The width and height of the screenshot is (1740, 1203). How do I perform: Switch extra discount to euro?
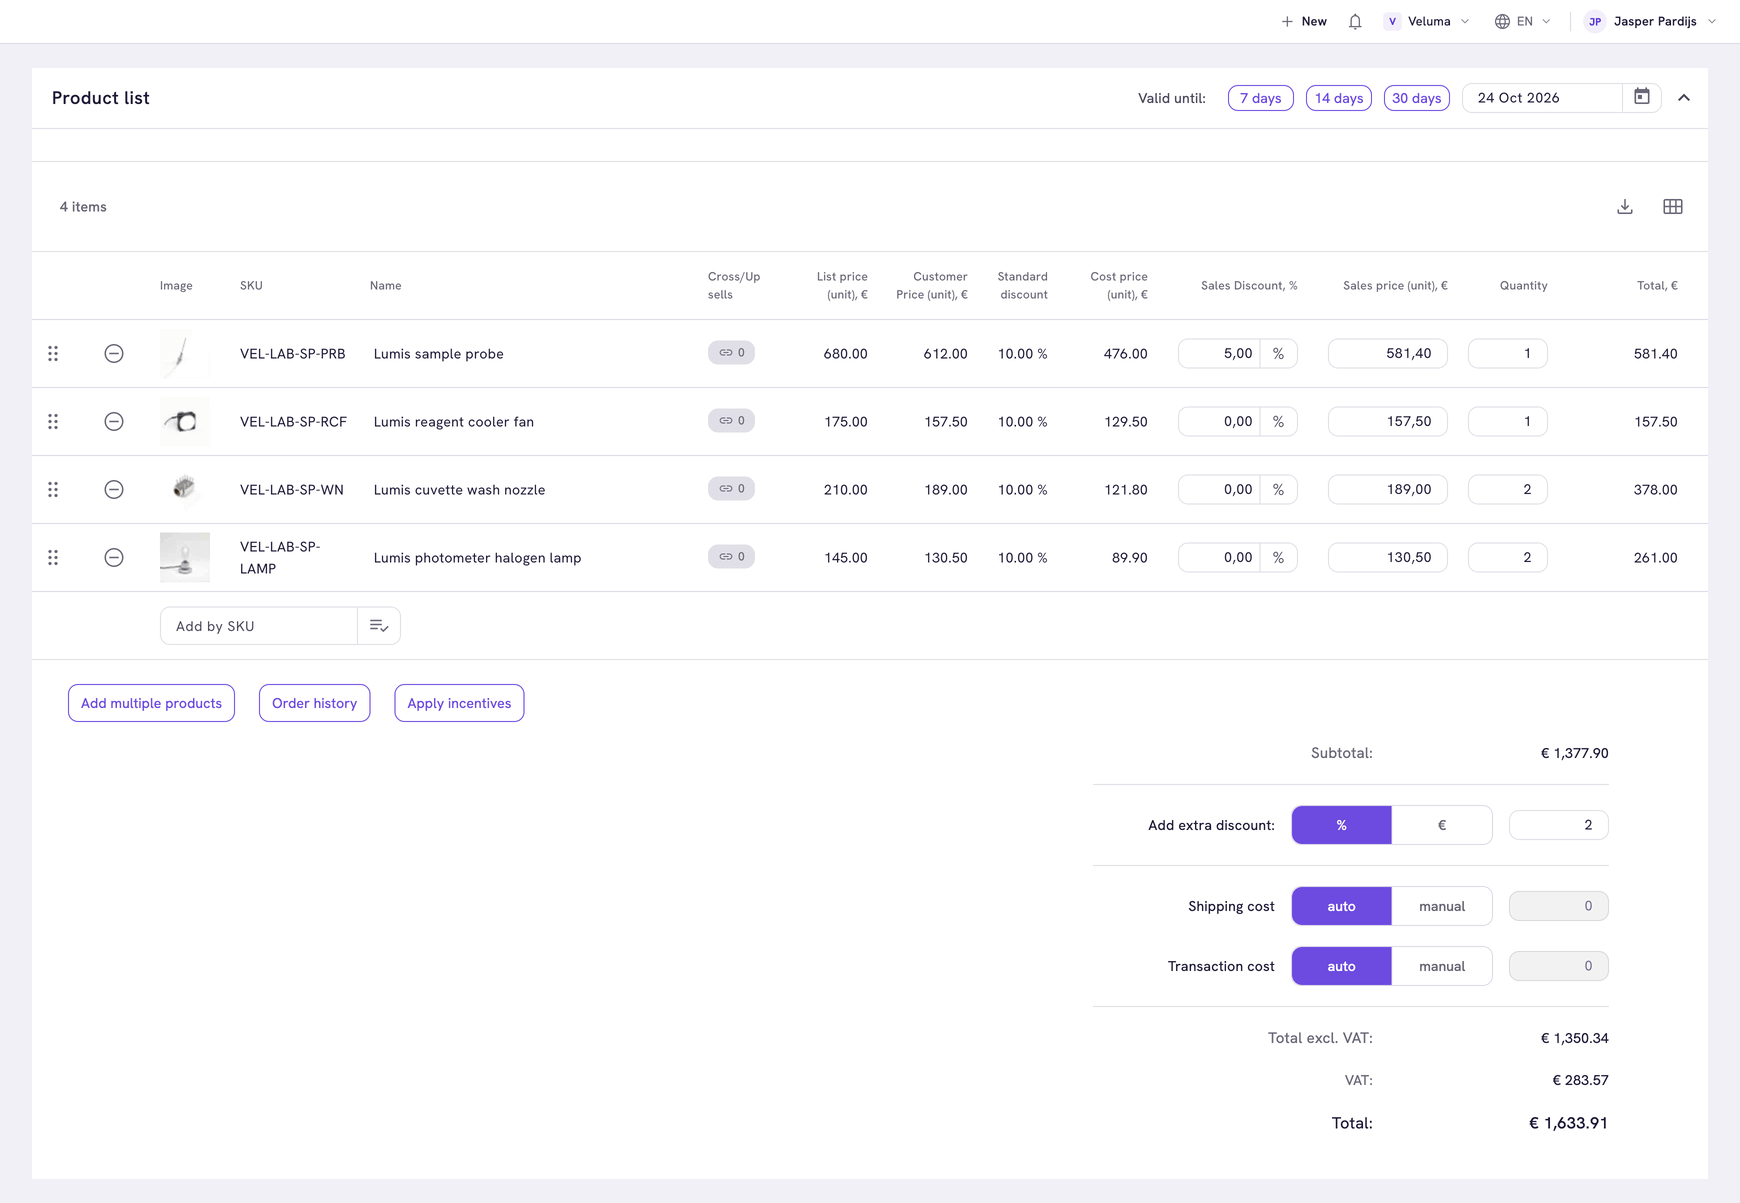pos(1441,825)
